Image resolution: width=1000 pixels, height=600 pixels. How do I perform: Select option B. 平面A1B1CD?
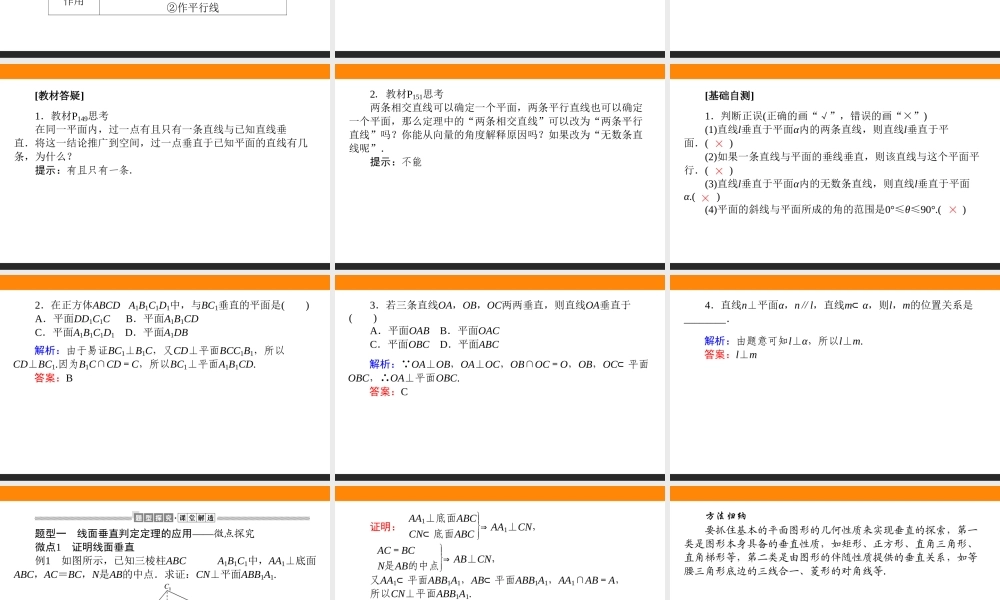coord(162,319)
